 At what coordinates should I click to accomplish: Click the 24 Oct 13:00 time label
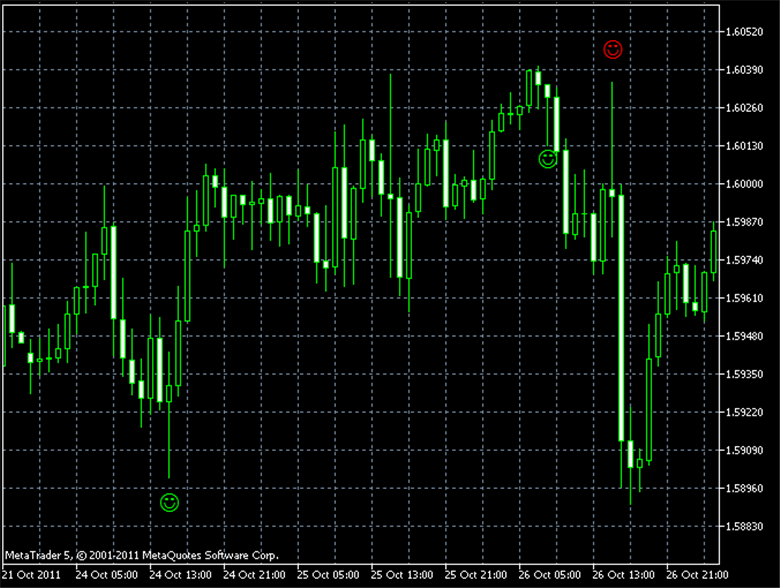click(181, 575)
